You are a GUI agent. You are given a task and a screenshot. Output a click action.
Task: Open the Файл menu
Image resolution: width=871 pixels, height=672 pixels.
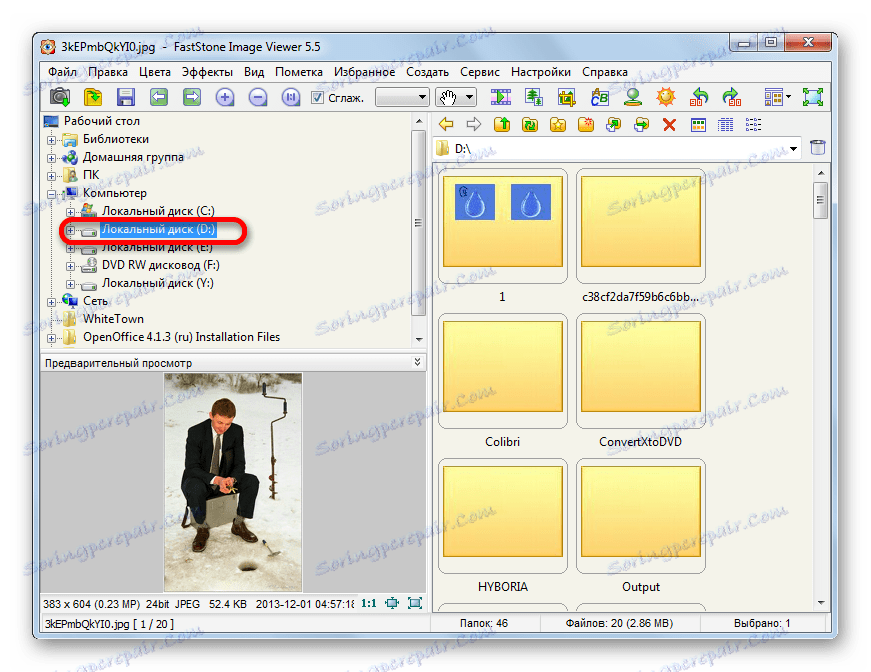coord(62,72)
